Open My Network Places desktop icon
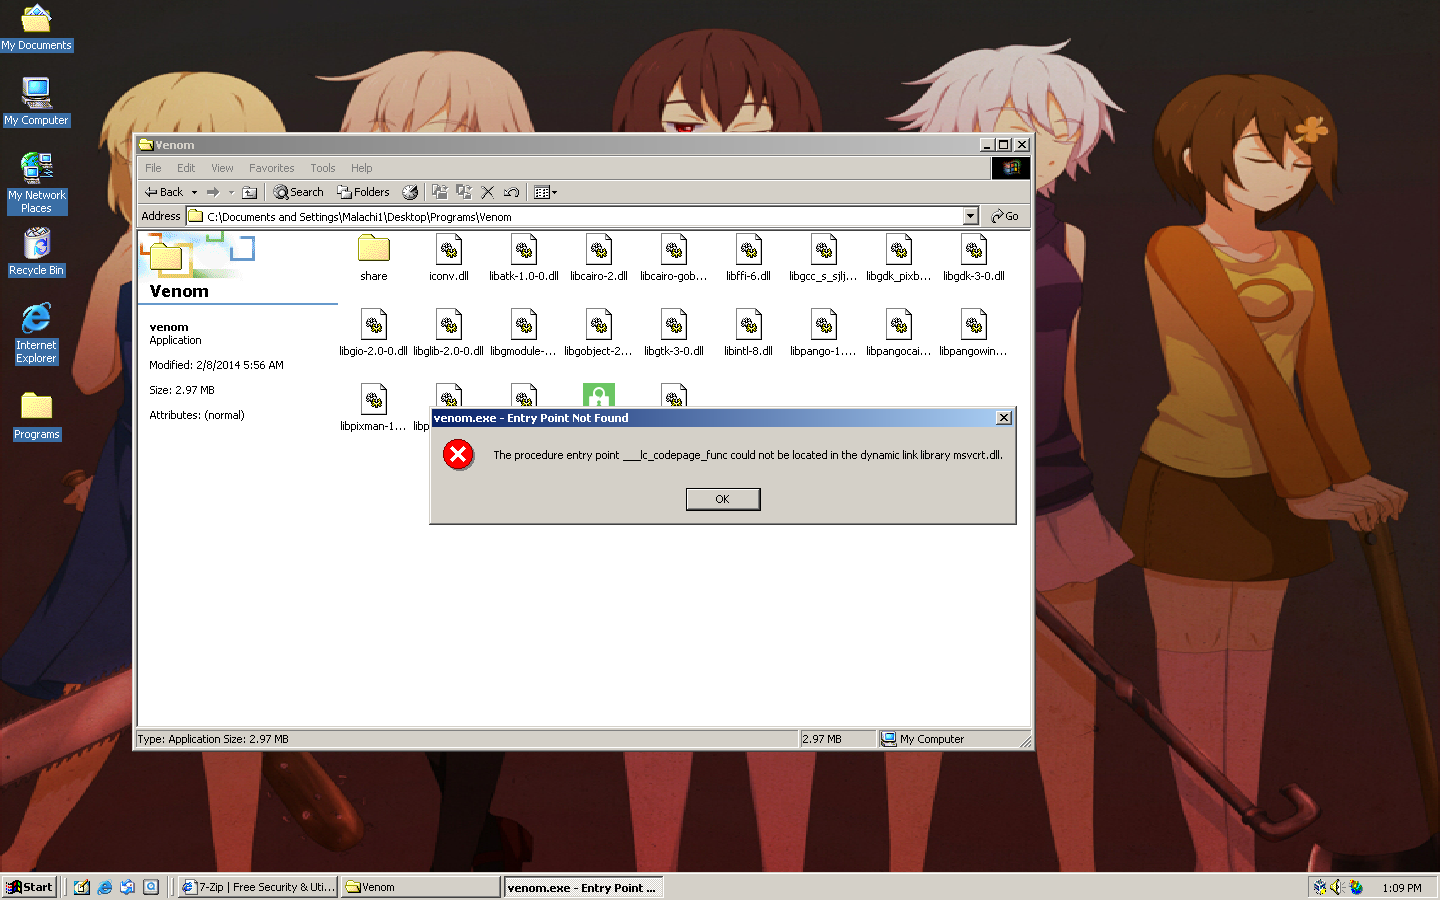This screenshot has width=1440, height=900. (37, 183)
